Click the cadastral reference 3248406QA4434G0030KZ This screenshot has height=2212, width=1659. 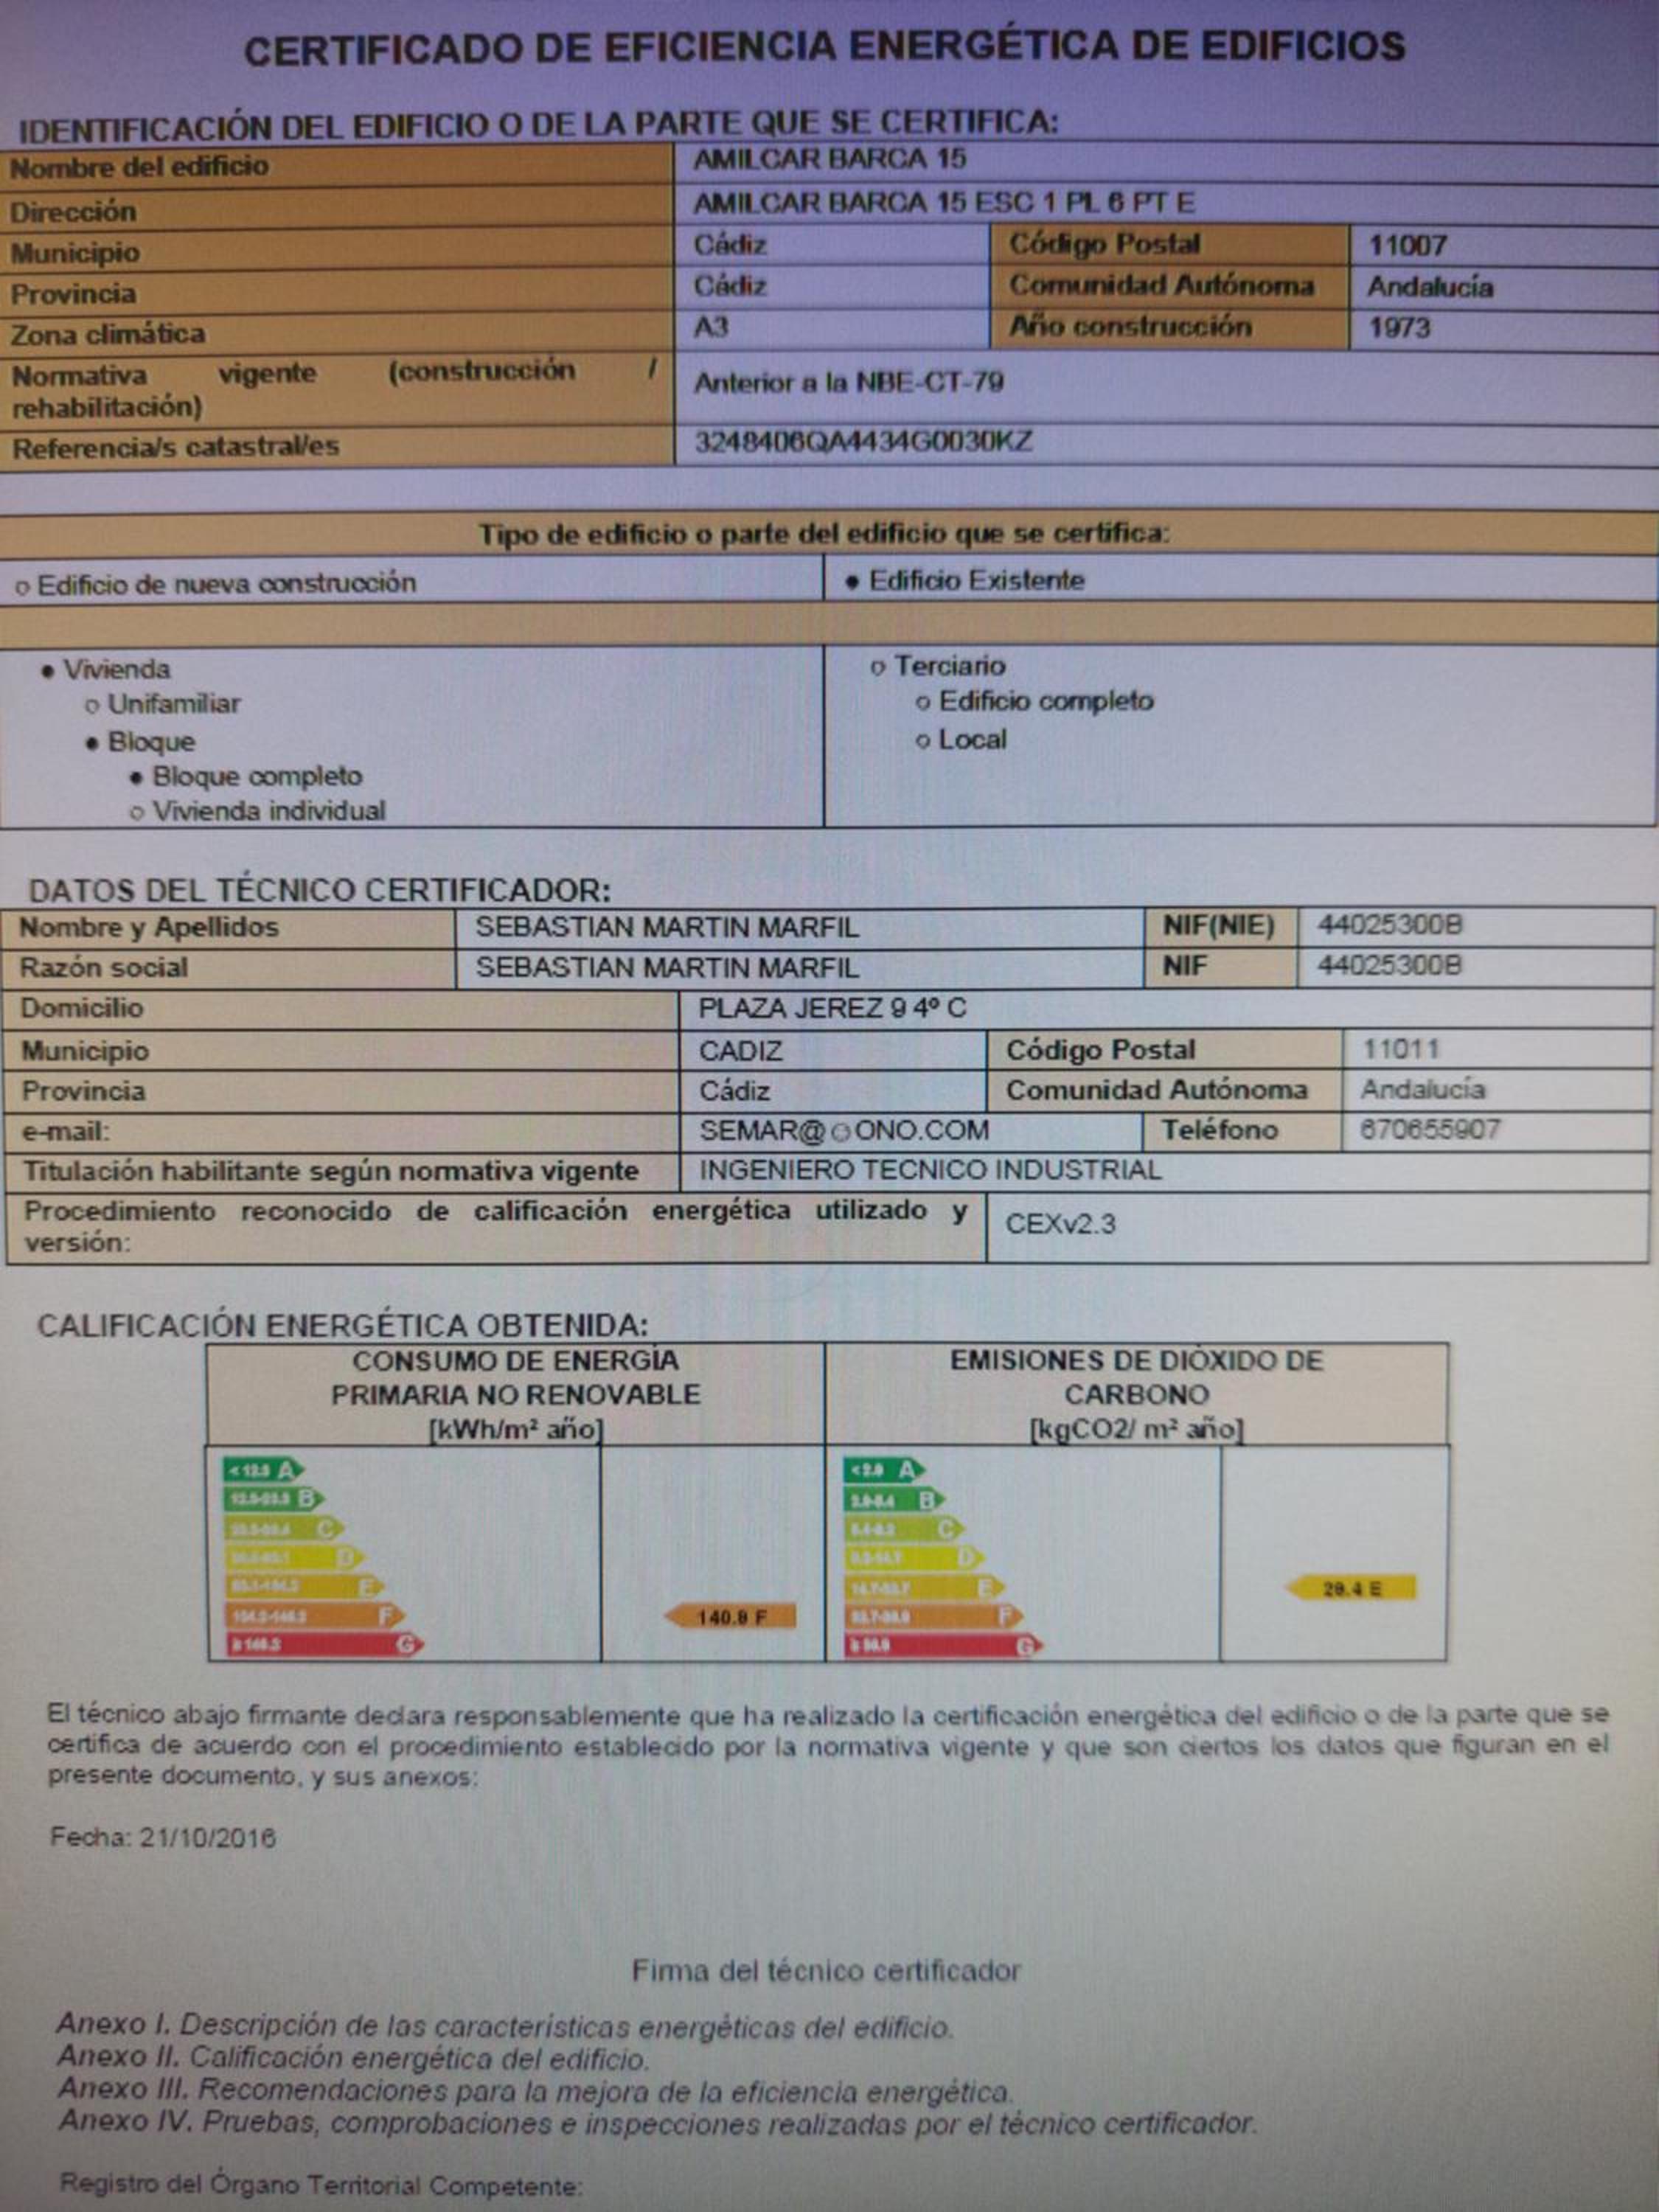click(x=863, y=441)
